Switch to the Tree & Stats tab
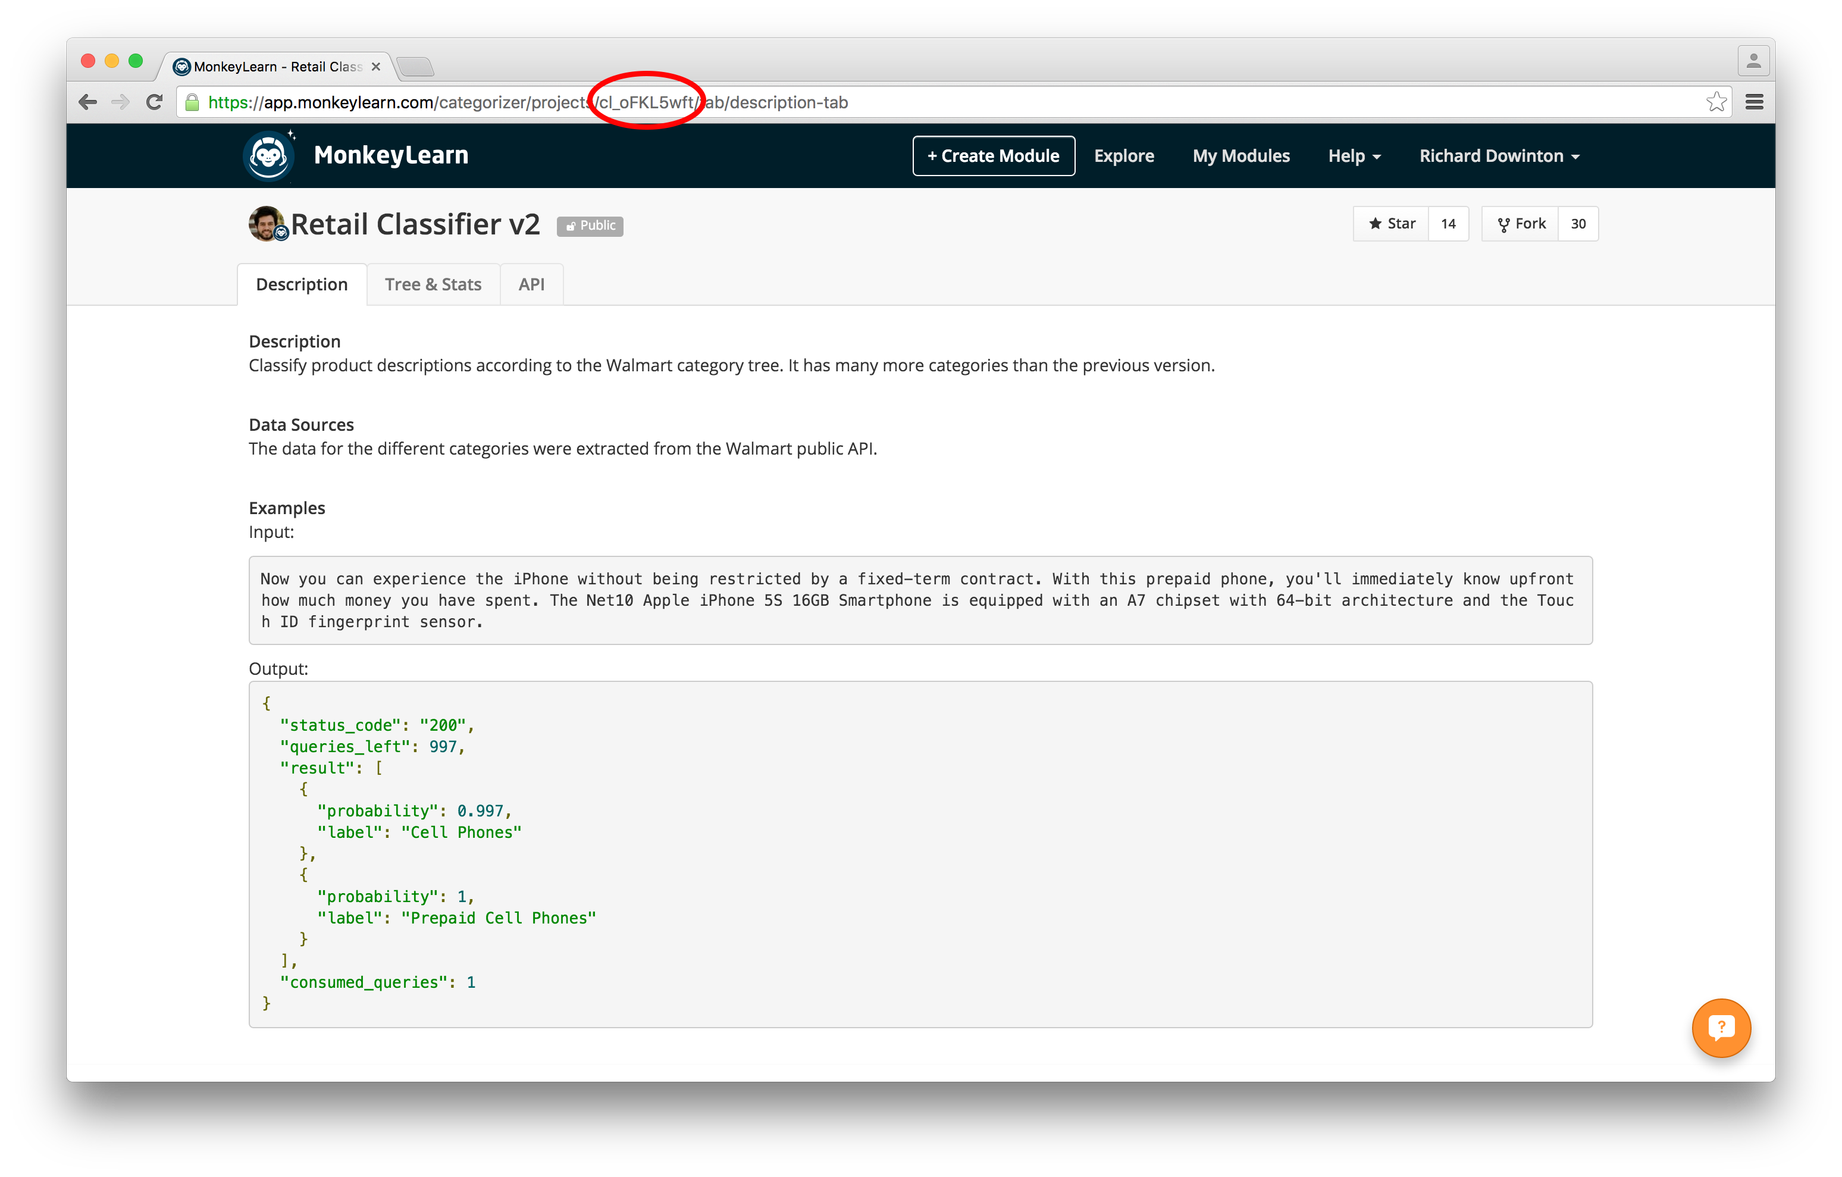The image size is (1842, 1177). 433,285
